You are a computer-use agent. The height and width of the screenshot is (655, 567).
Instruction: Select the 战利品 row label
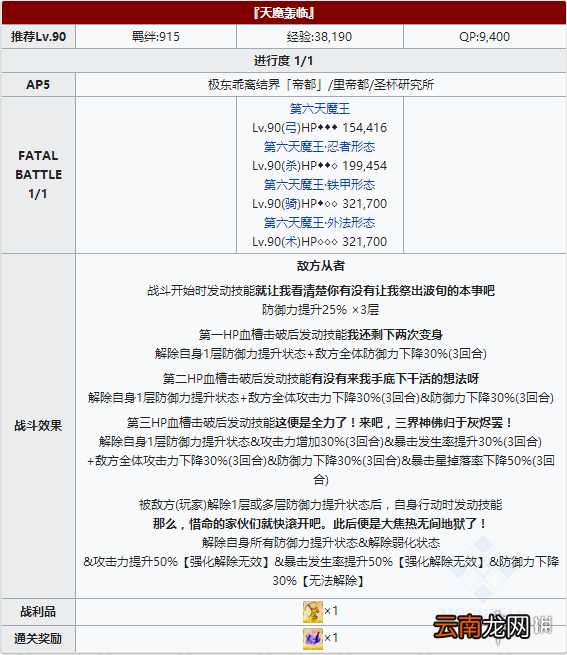(38, 612)
